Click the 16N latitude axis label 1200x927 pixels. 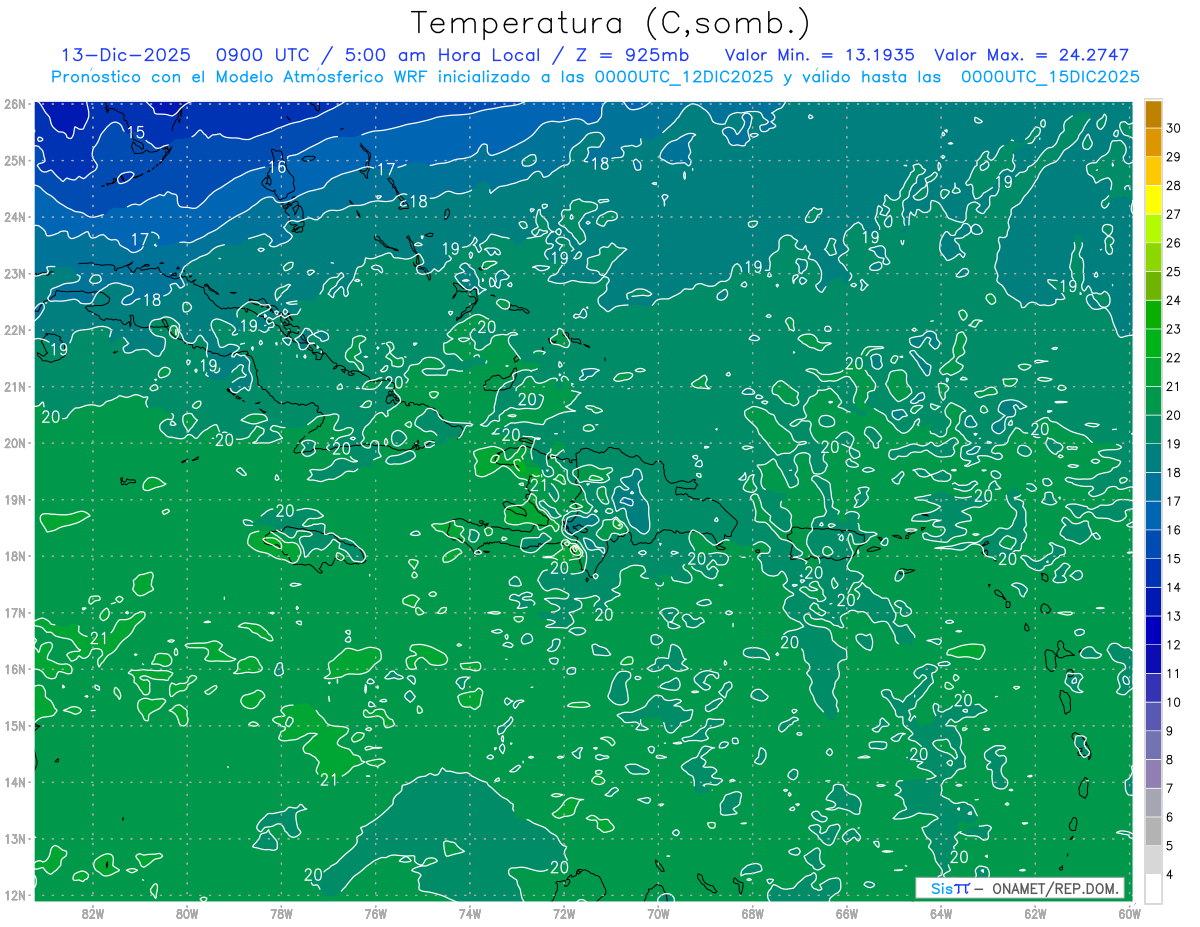point(14,669)
